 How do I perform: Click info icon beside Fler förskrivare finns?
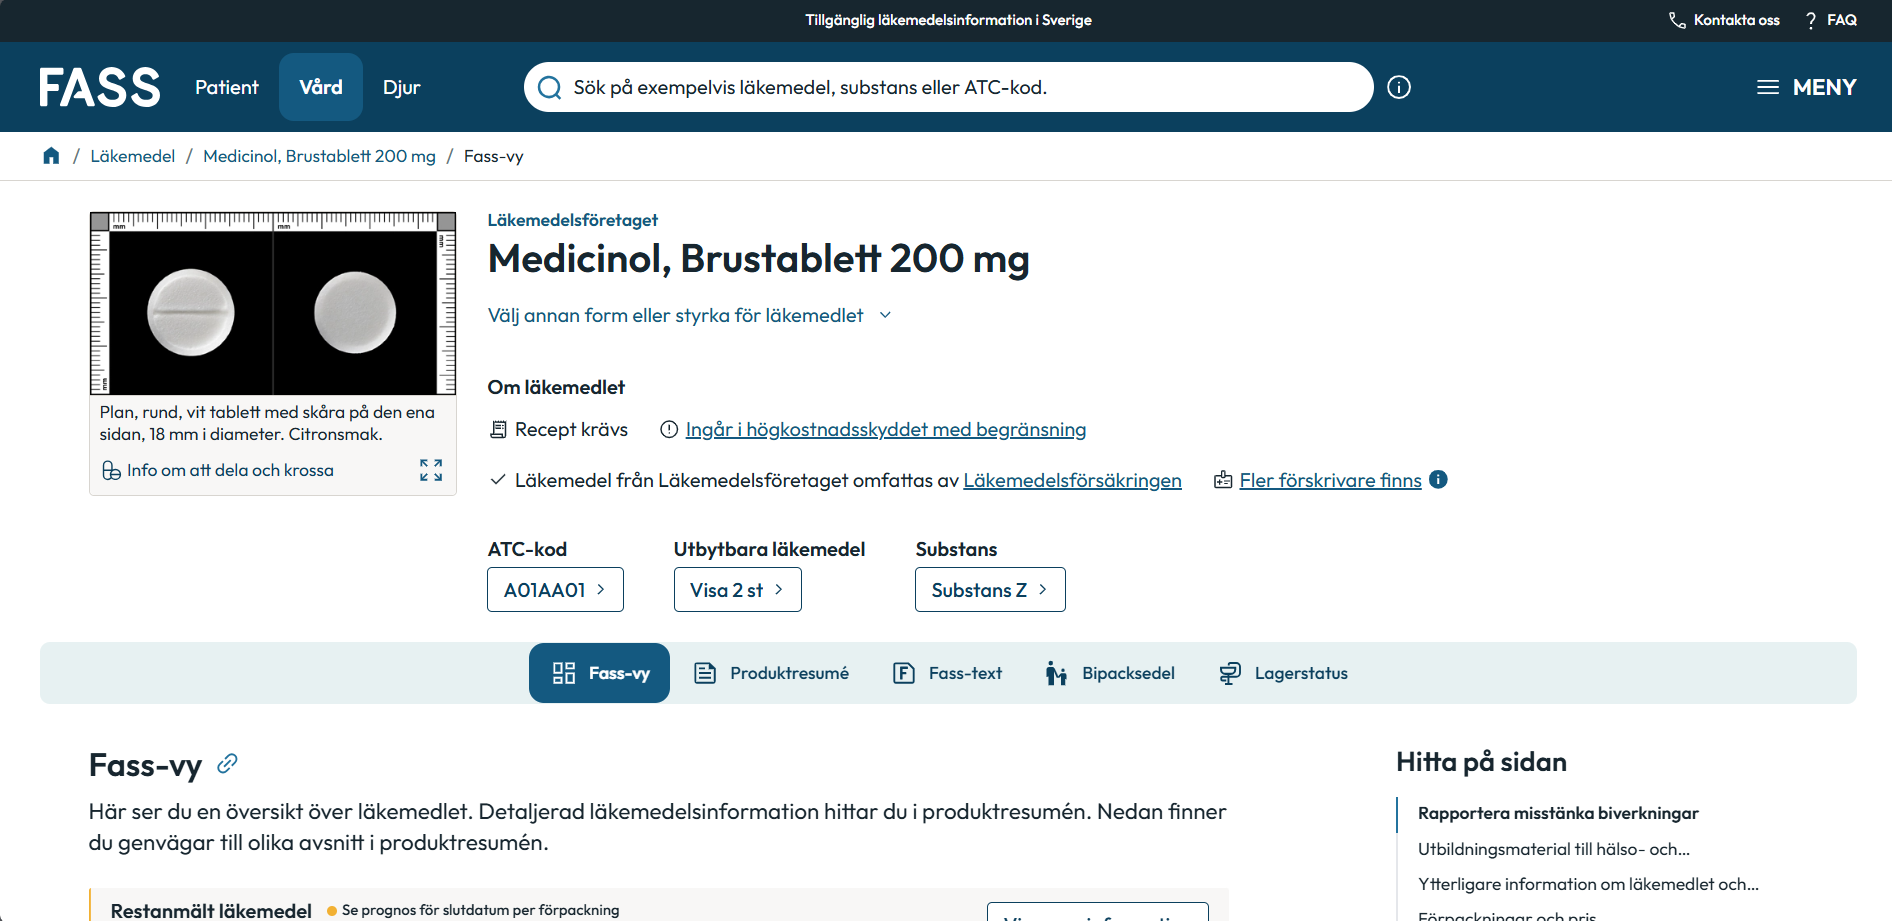click(x=1438, y=479)
